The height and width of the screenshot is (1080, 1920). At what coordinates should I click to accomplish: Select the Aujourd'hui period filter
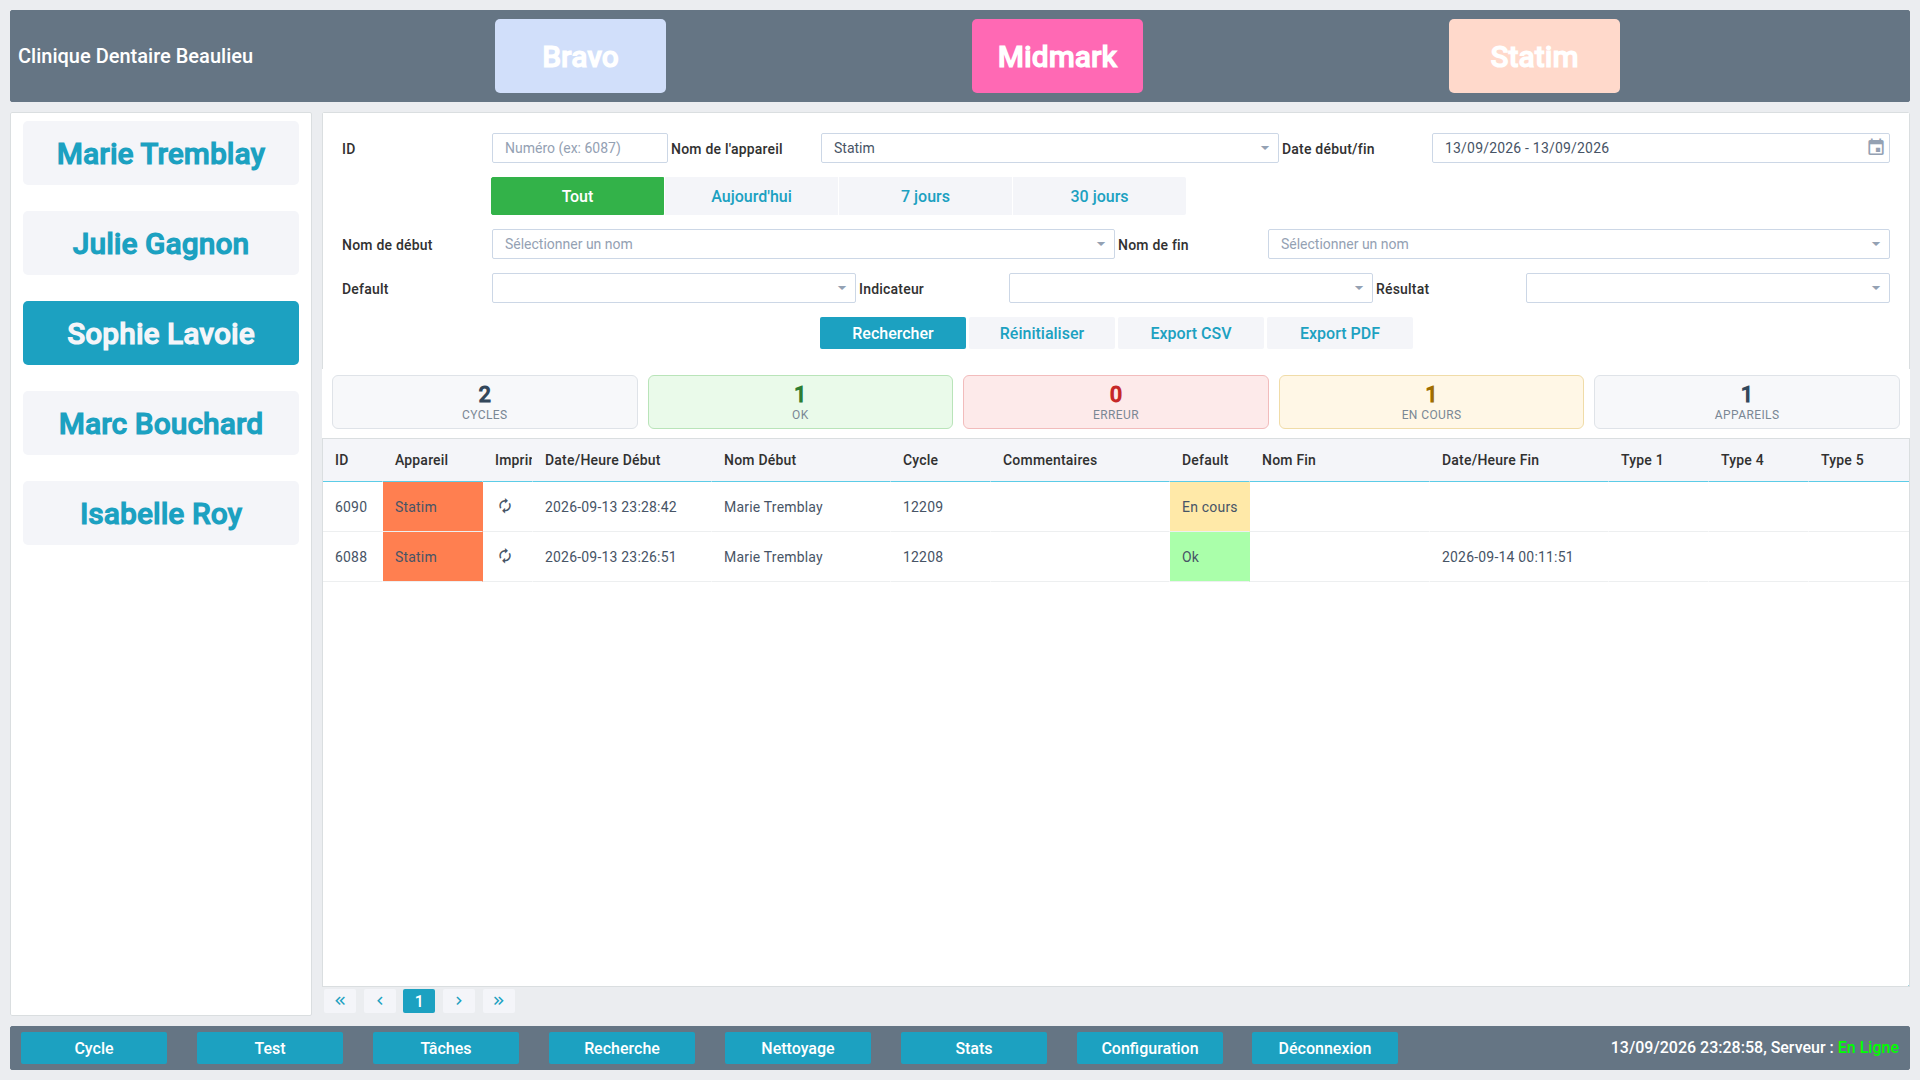pyautogui.click(x=751, y=196)
